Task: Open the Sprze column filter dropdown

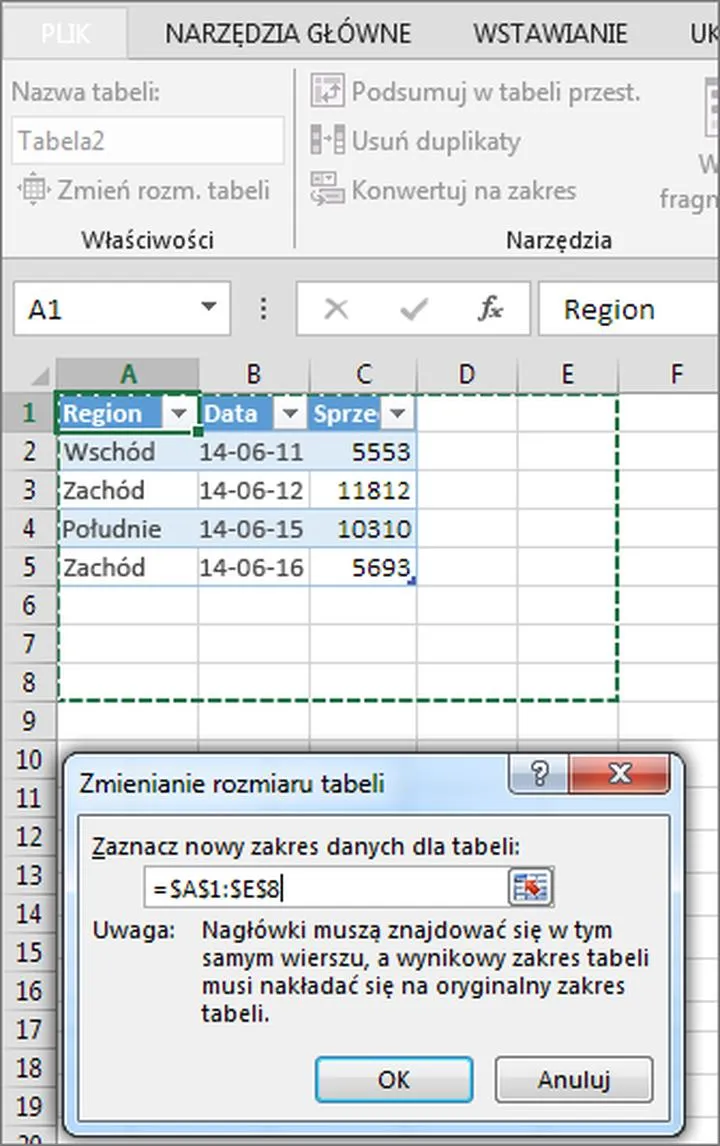Action: tap(398, 413)
